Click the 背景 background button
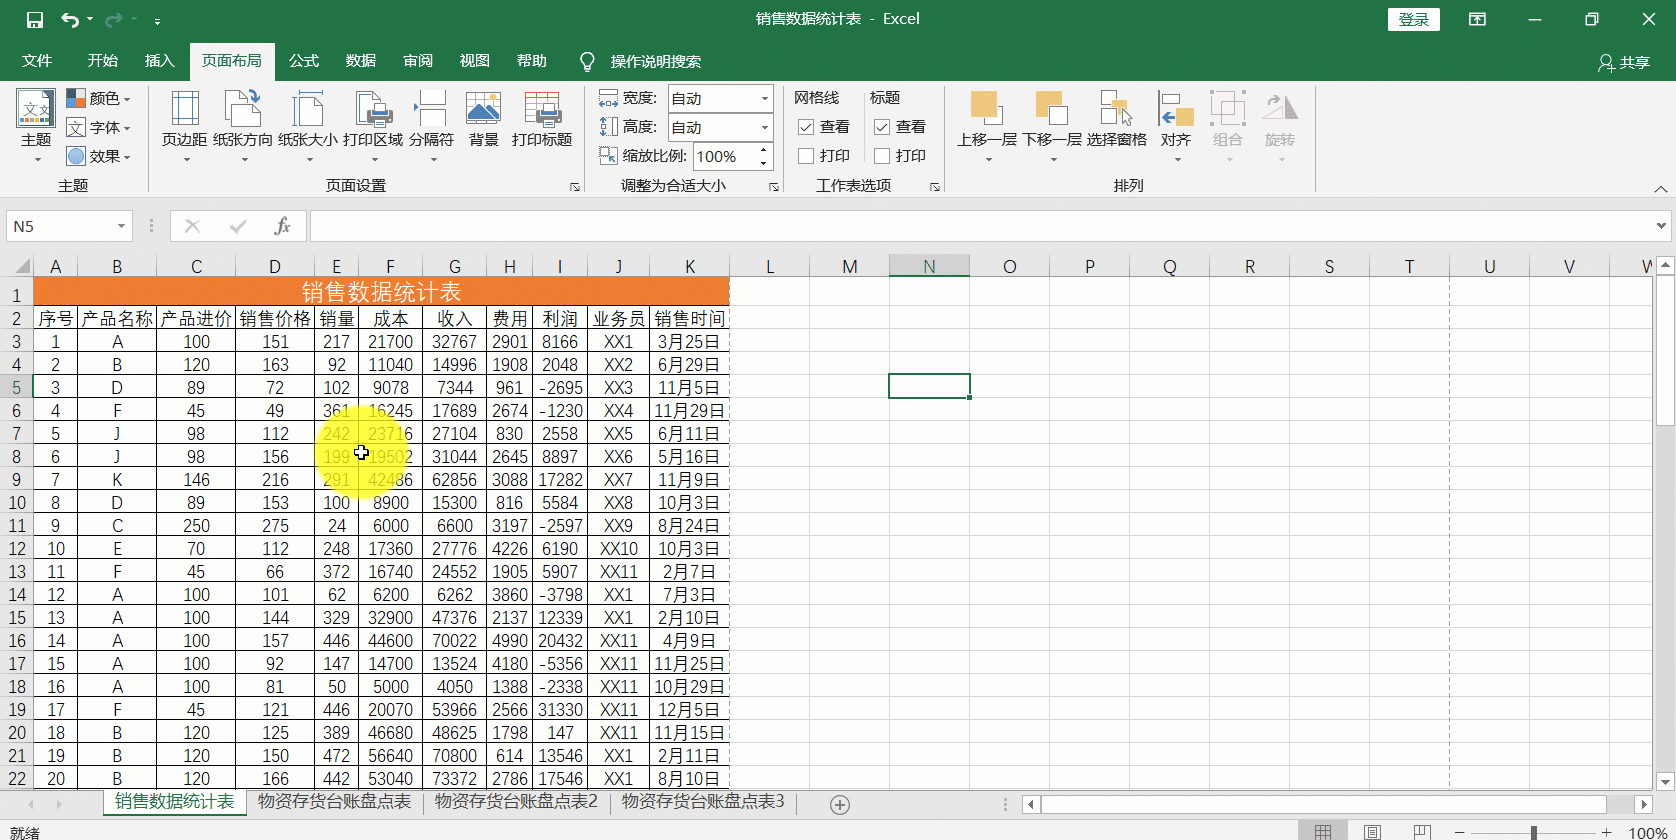The height and width of the screenshot is (840, 1676). (484, 120)
